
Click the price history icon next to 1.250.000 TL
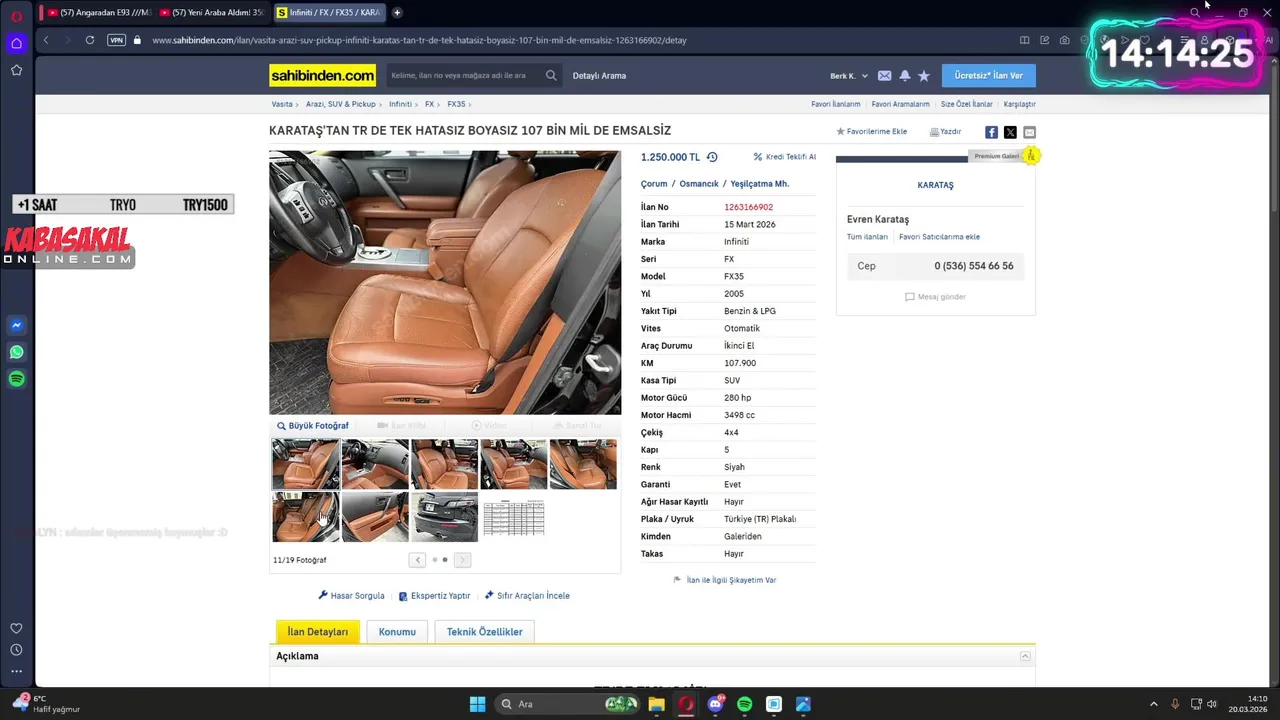tap(712, 157)
